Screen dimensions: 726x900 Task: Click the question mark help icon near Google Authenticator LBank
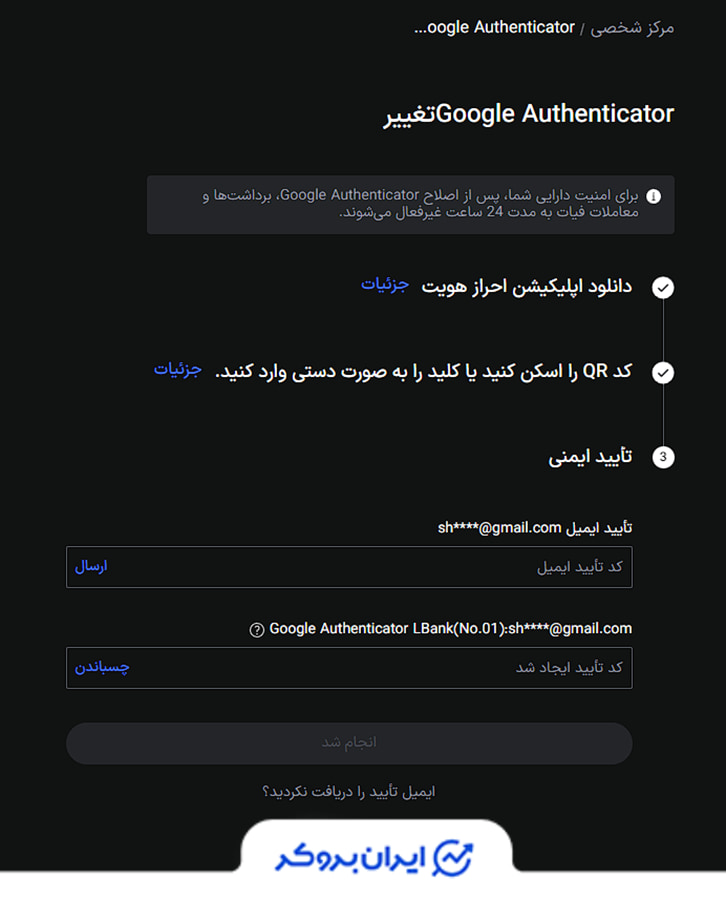[260, 629]
